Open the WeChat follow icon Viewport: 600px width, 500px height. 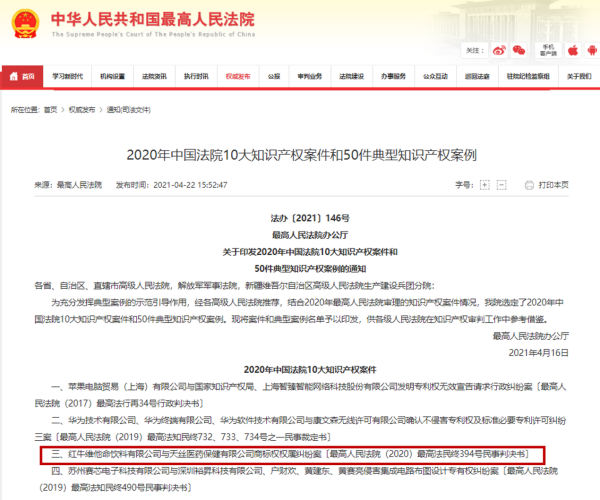(521, 49)
